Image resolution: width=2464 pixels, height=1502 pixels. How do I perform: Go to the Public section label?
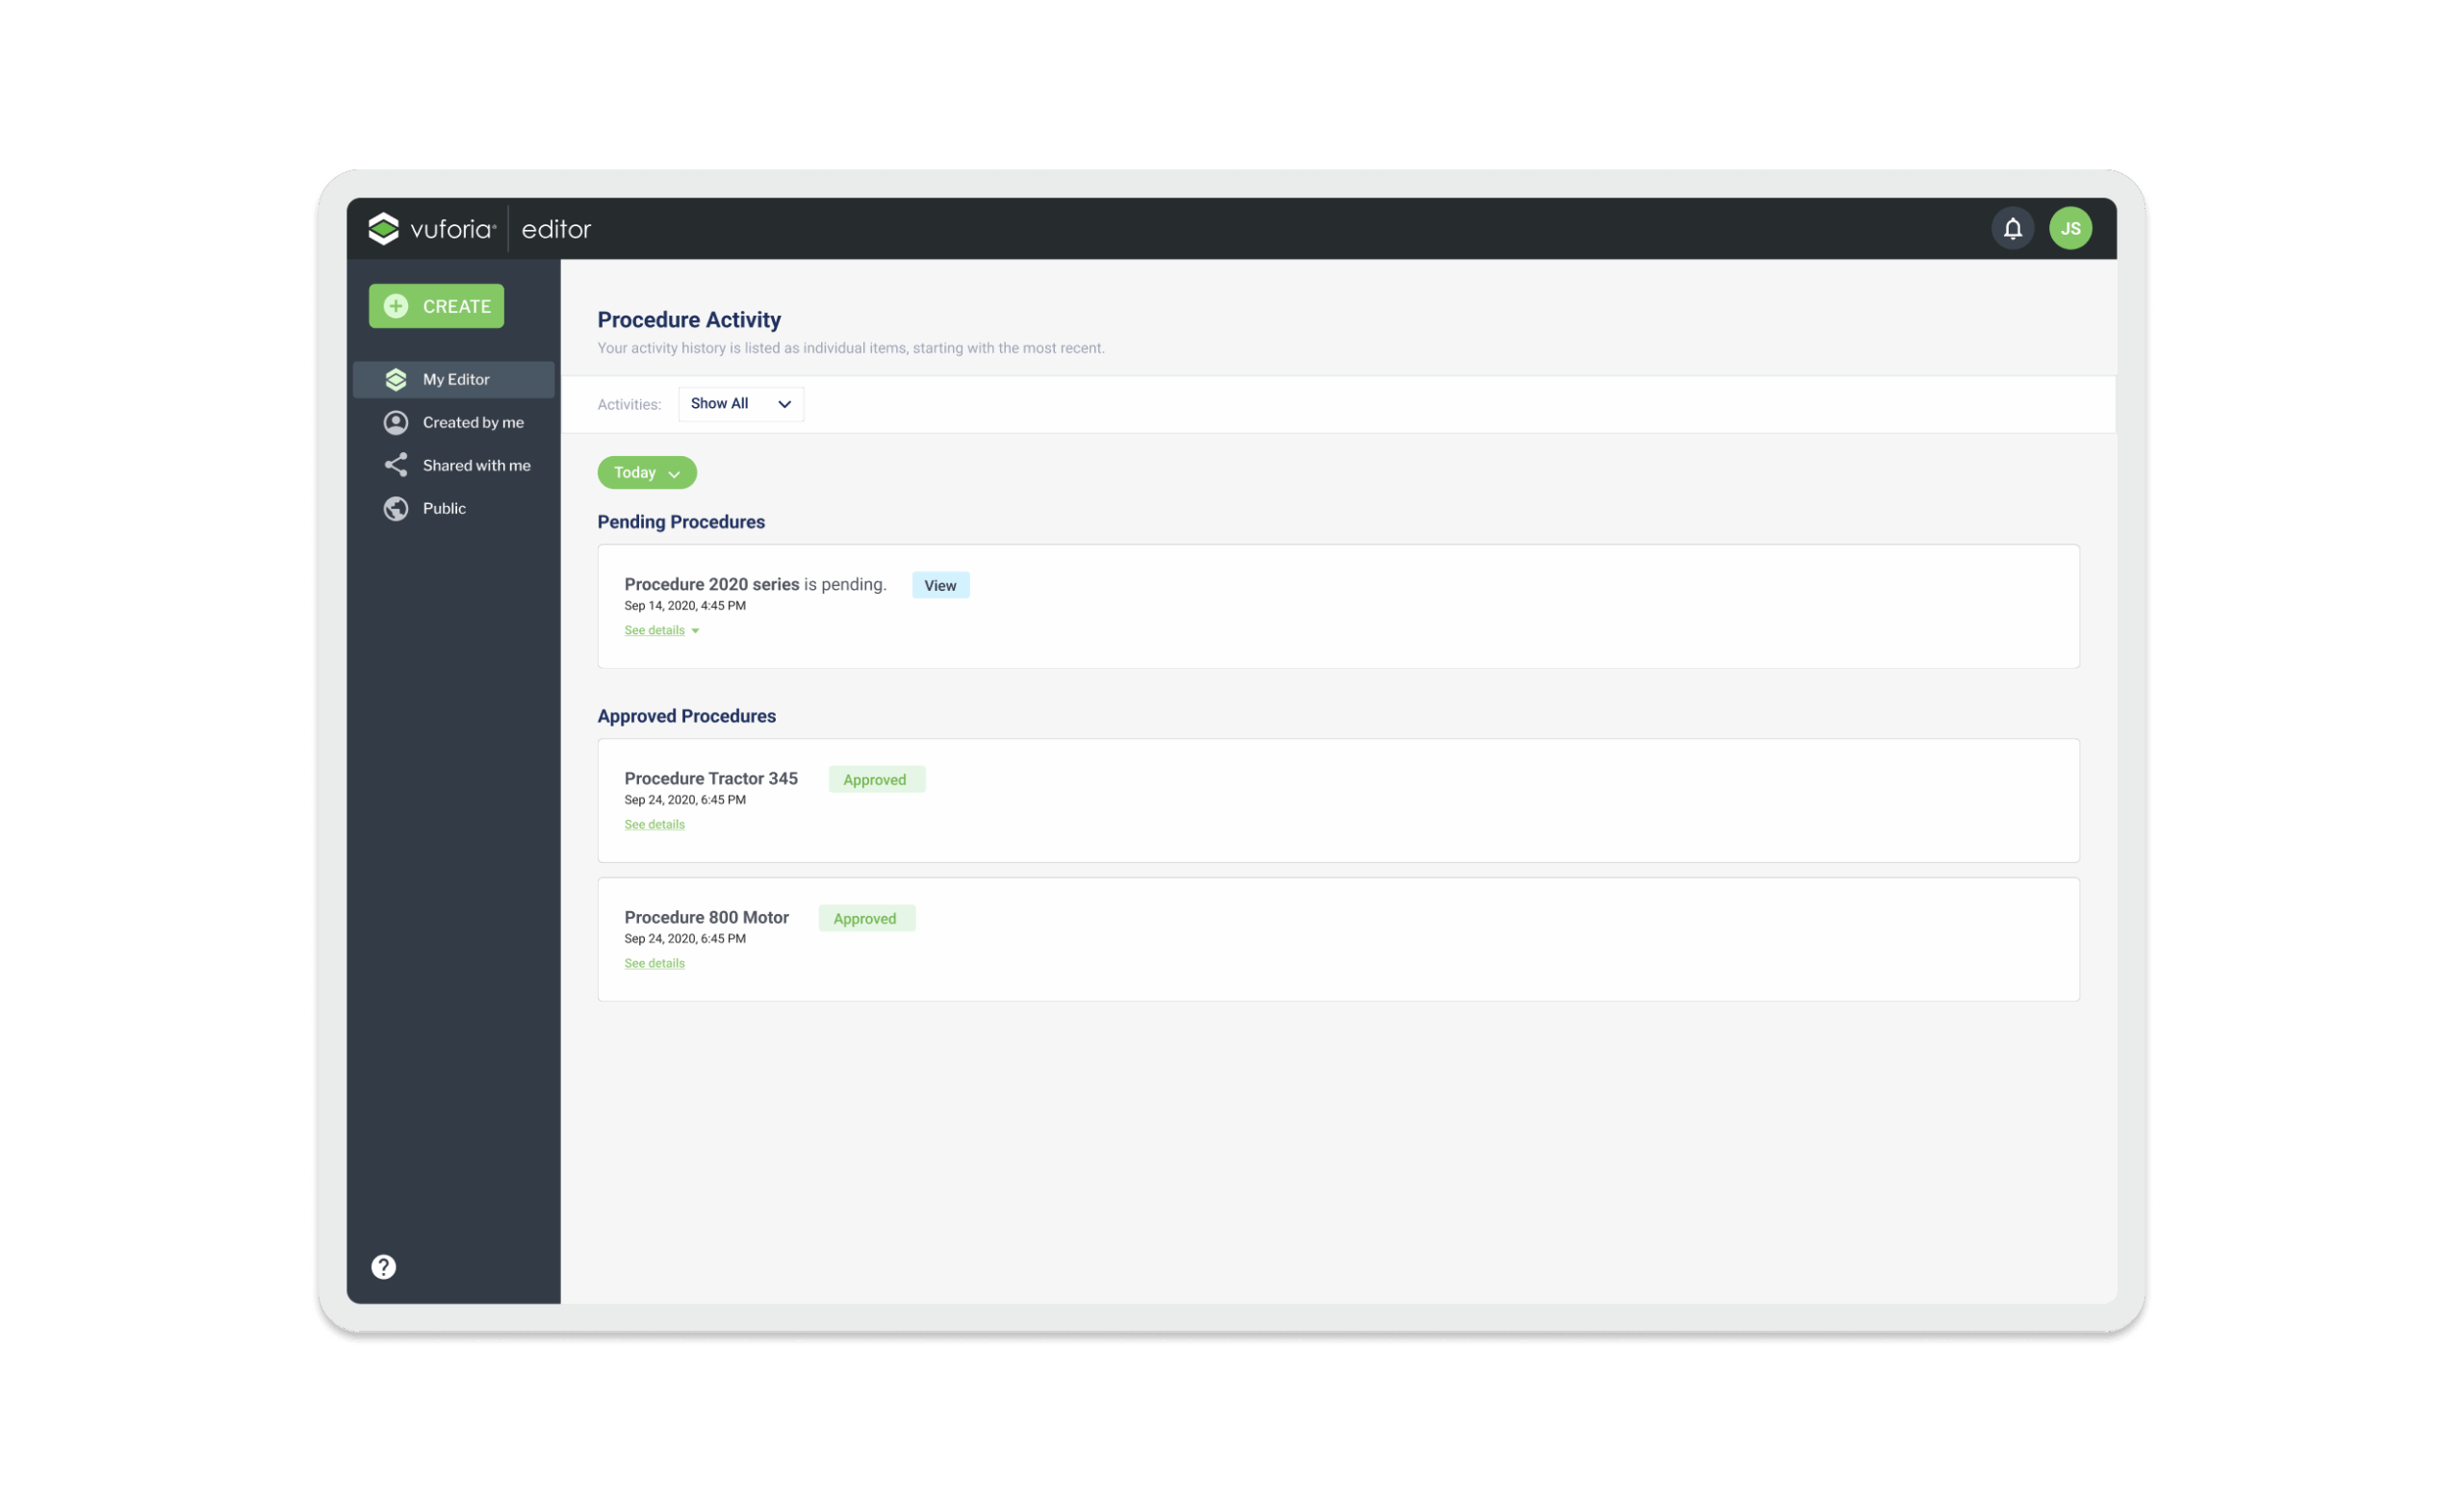point(444,508)
